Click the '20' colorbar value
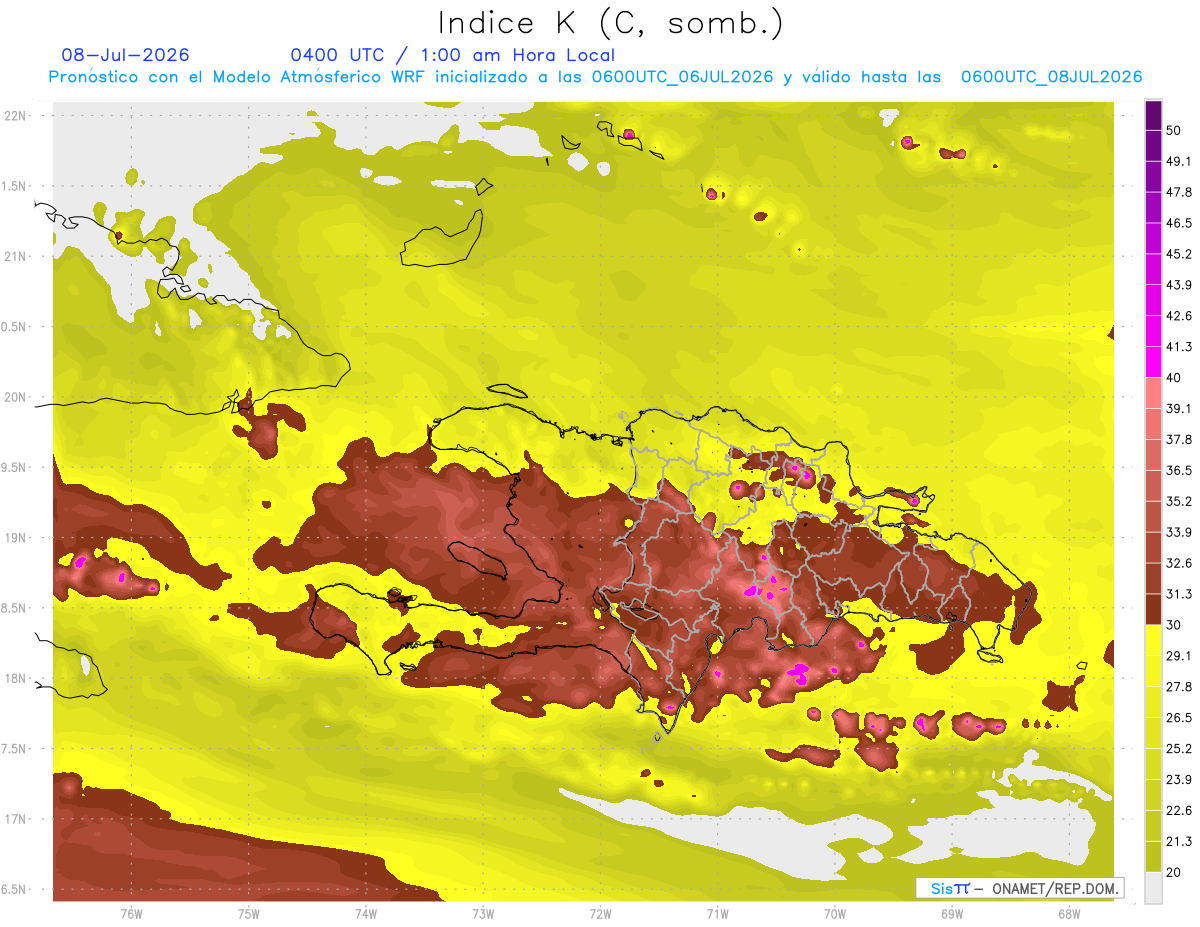This screenshot has width=1200, height=927. point(1175,871)
